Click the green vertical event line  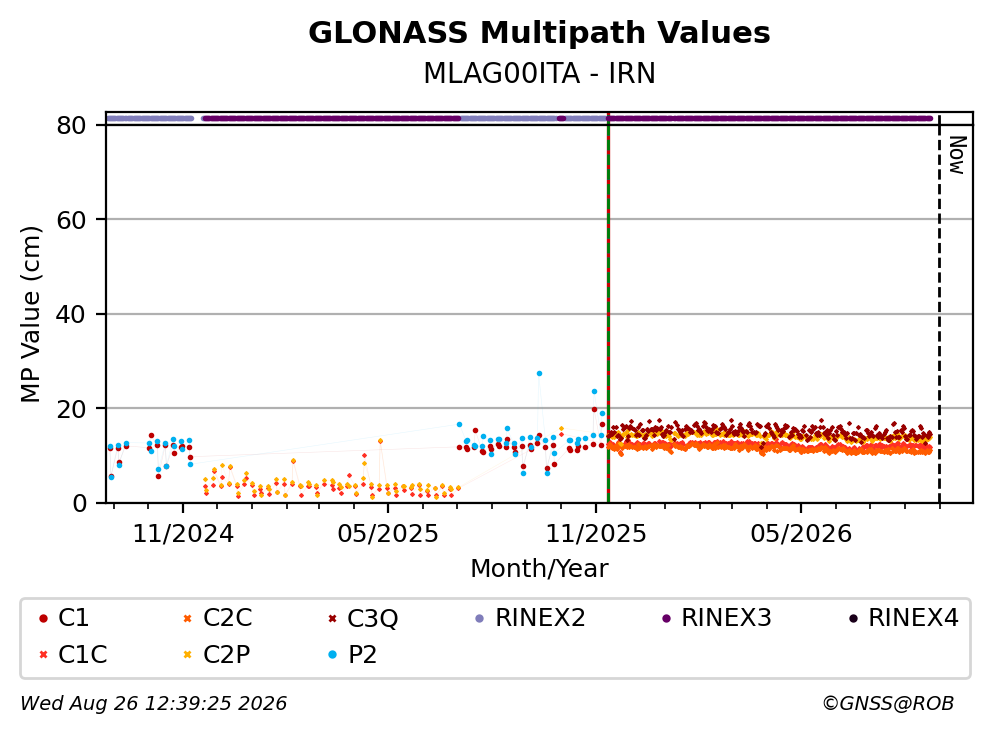coord(609,310)
